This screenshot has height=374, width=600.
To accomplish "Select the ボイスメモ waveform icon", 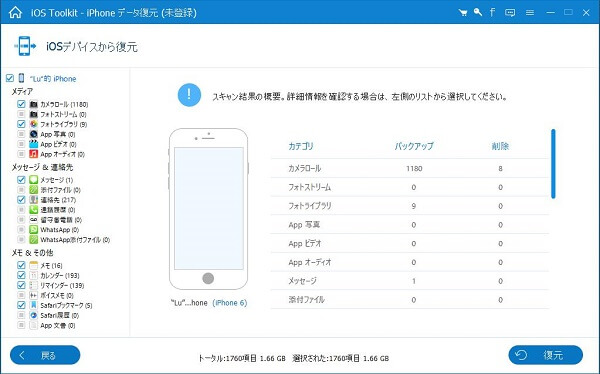I will [34, 295].
